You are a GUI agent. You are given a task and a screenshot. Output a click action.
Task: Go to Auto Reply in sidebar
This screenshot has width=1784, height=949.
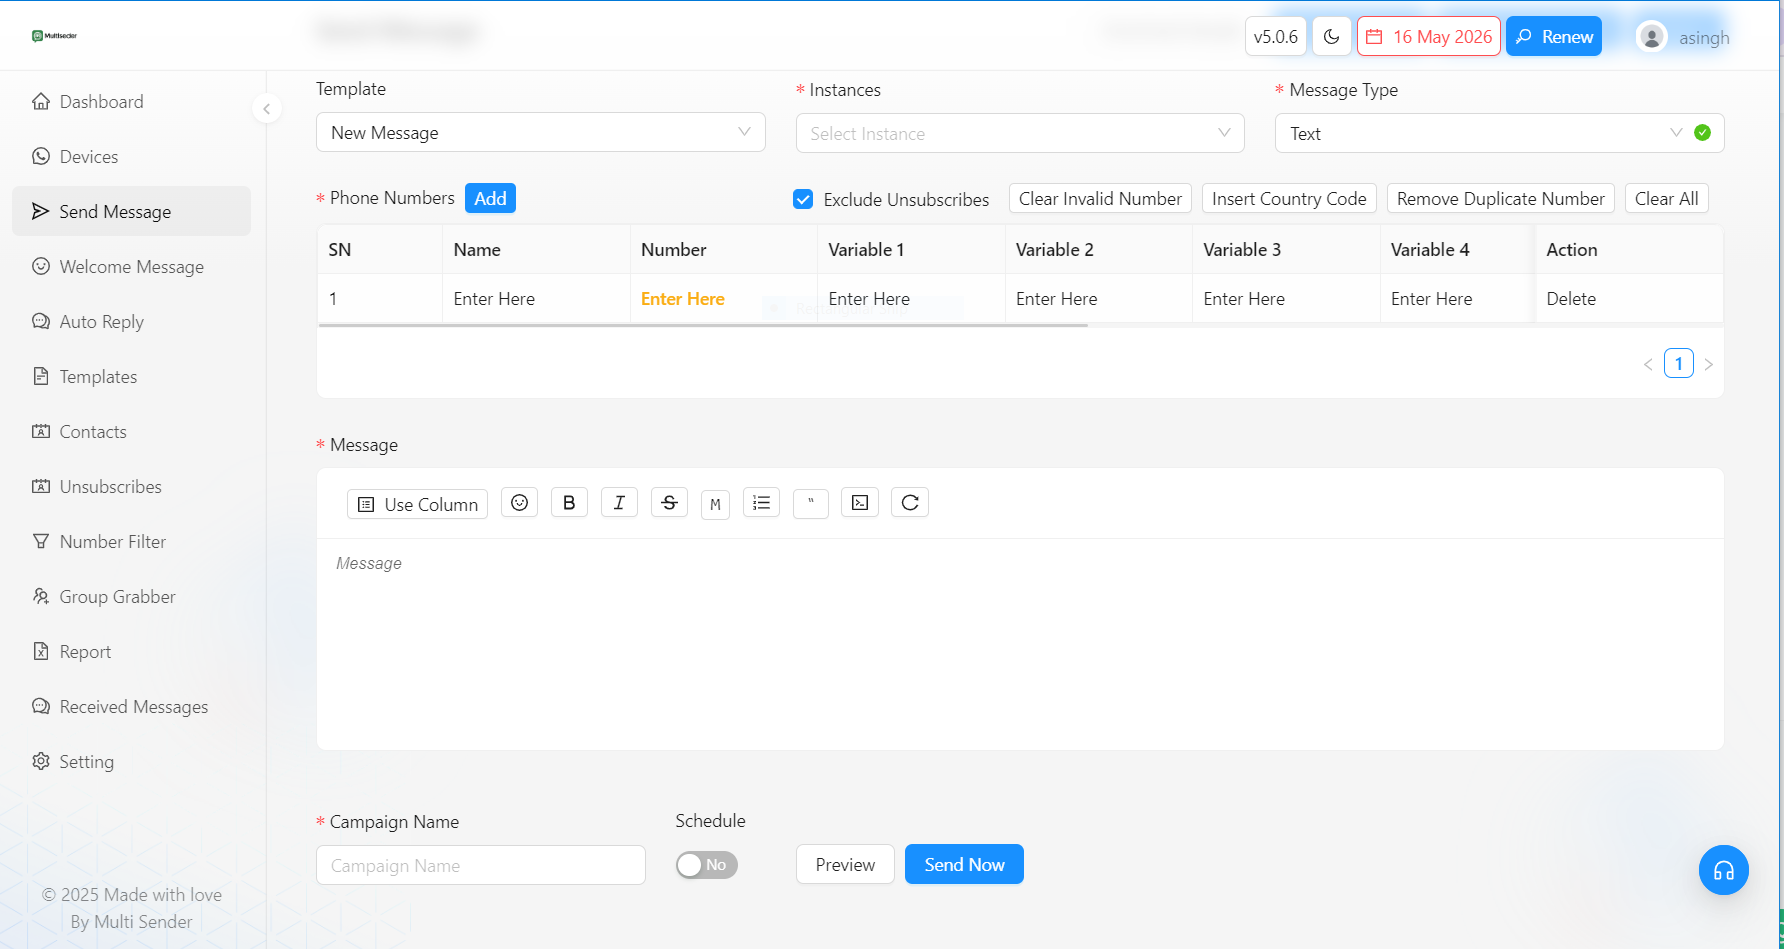[x=101, y=322]
